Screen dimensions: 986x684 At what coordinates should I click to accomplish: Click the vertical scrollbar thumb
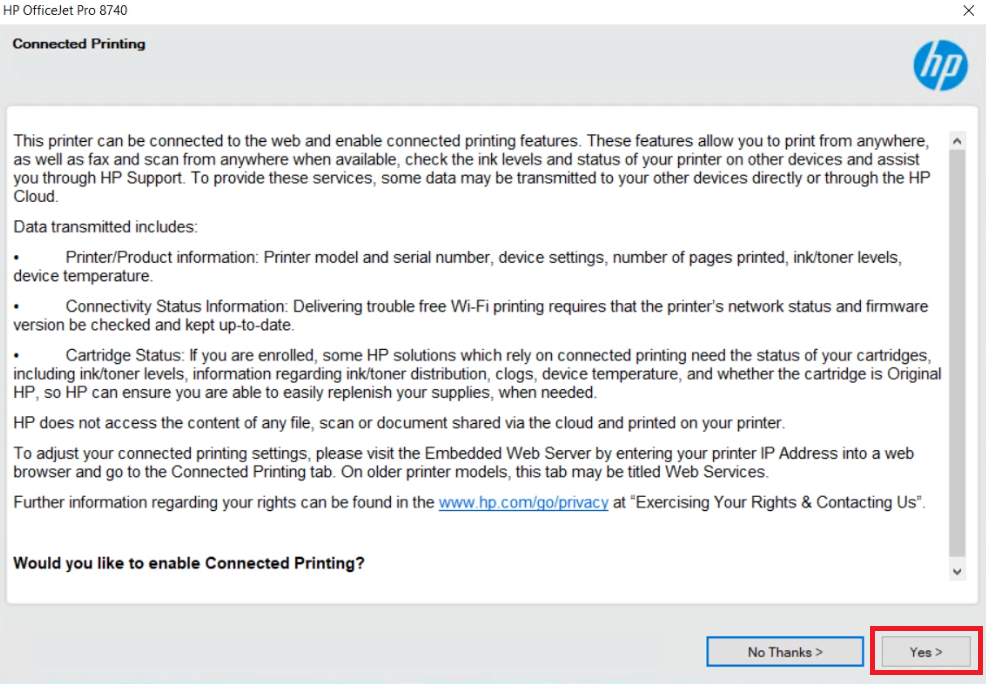pyautogui.click(x=957, y=353)
